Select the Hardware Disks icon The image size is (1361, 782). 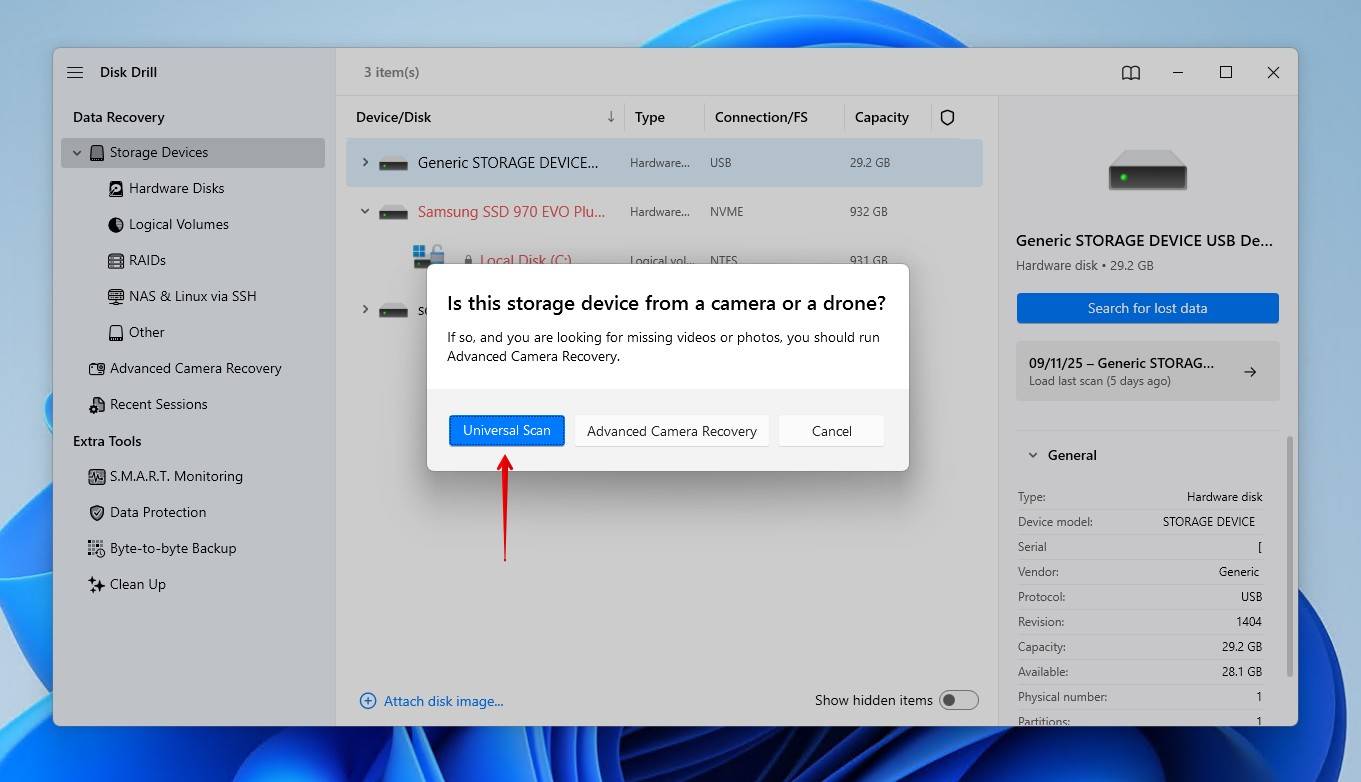[x=116, y=189]
